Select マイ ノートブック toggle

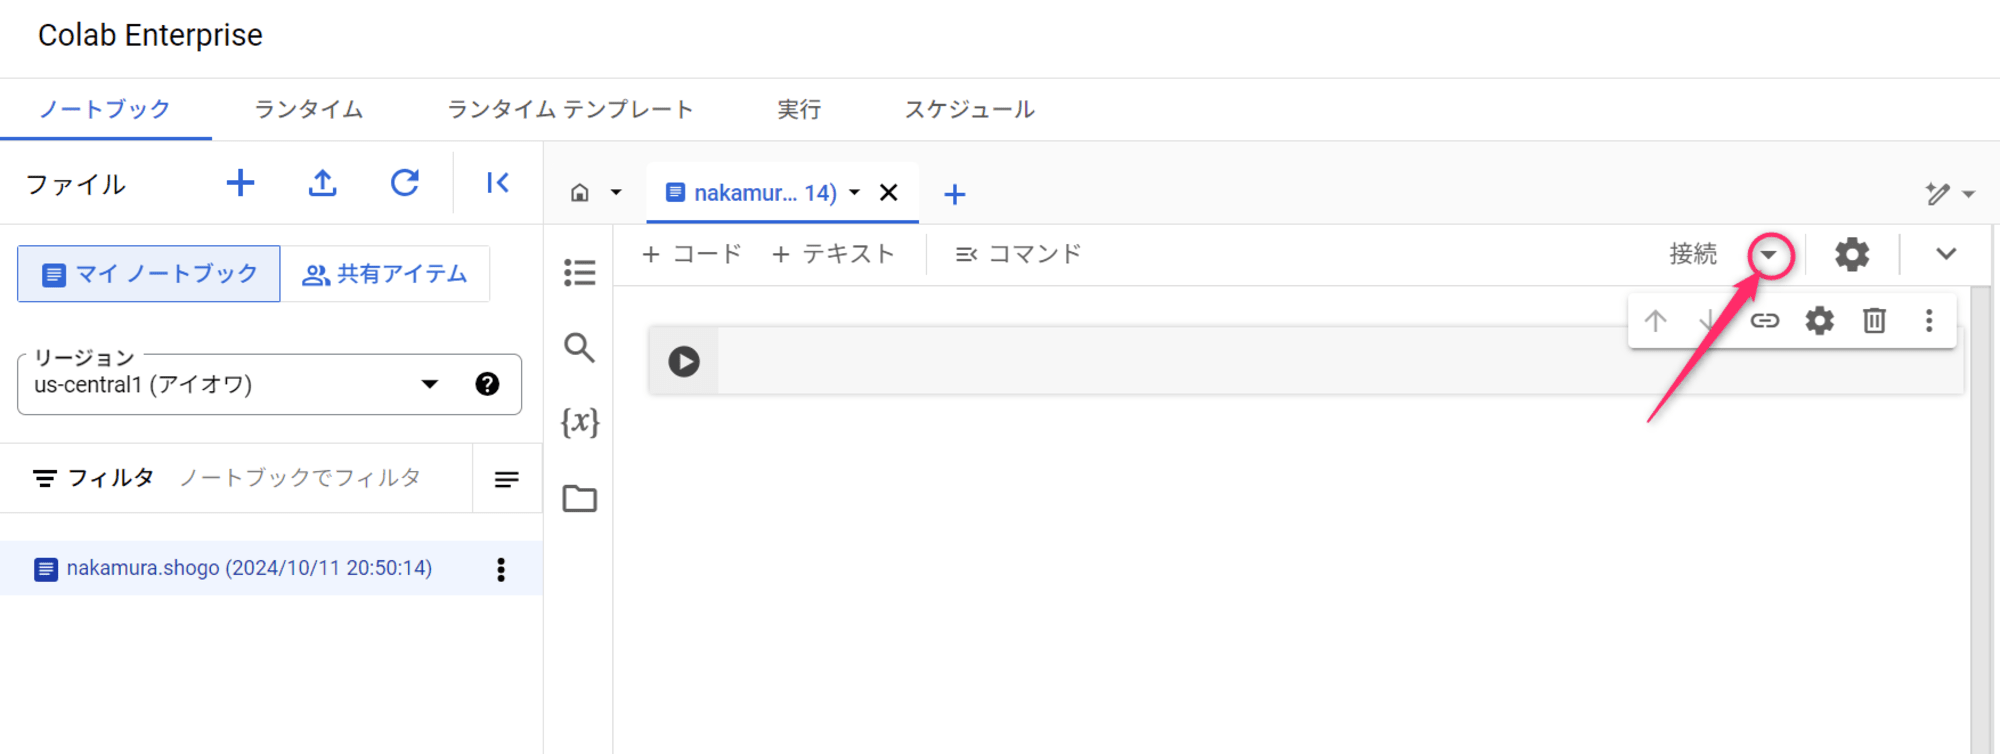point(149,274)
